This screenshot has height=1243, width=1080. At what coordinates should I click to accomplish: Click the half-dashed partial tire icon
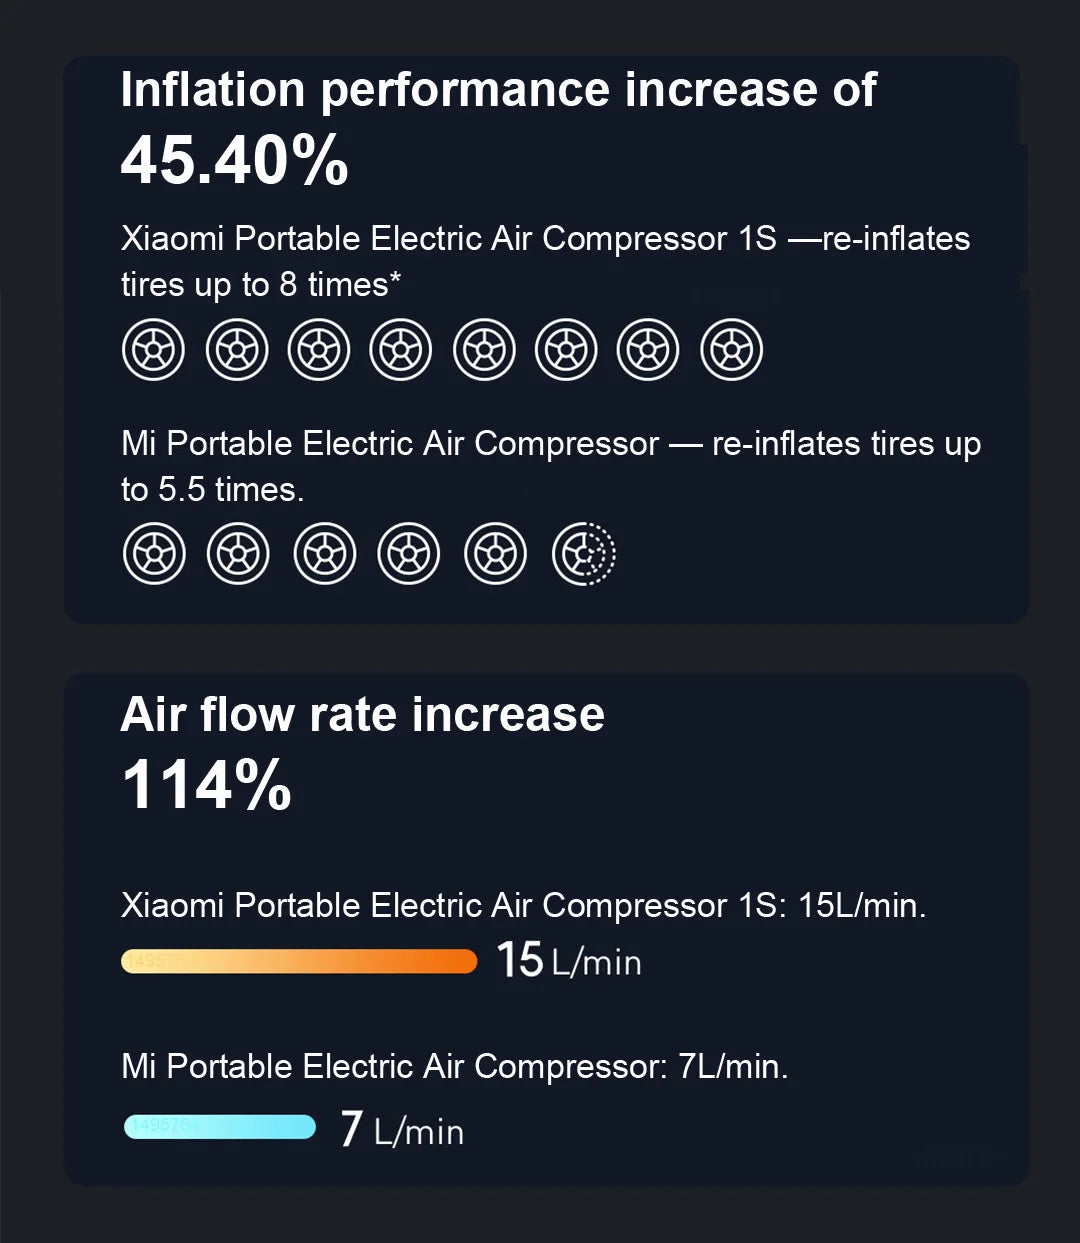[x=584, y=553]
